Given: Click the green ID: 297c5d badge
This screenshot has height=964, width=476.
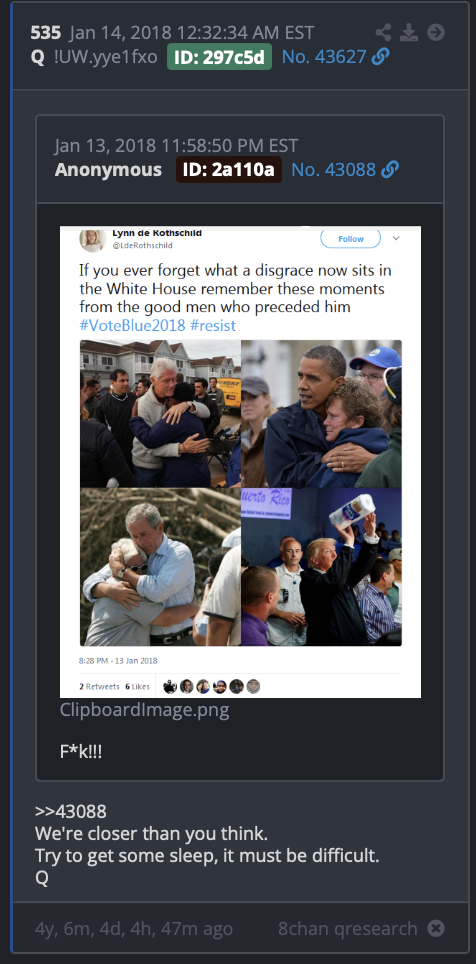Looking at the screenshot, I should click(x=220, y=57).
